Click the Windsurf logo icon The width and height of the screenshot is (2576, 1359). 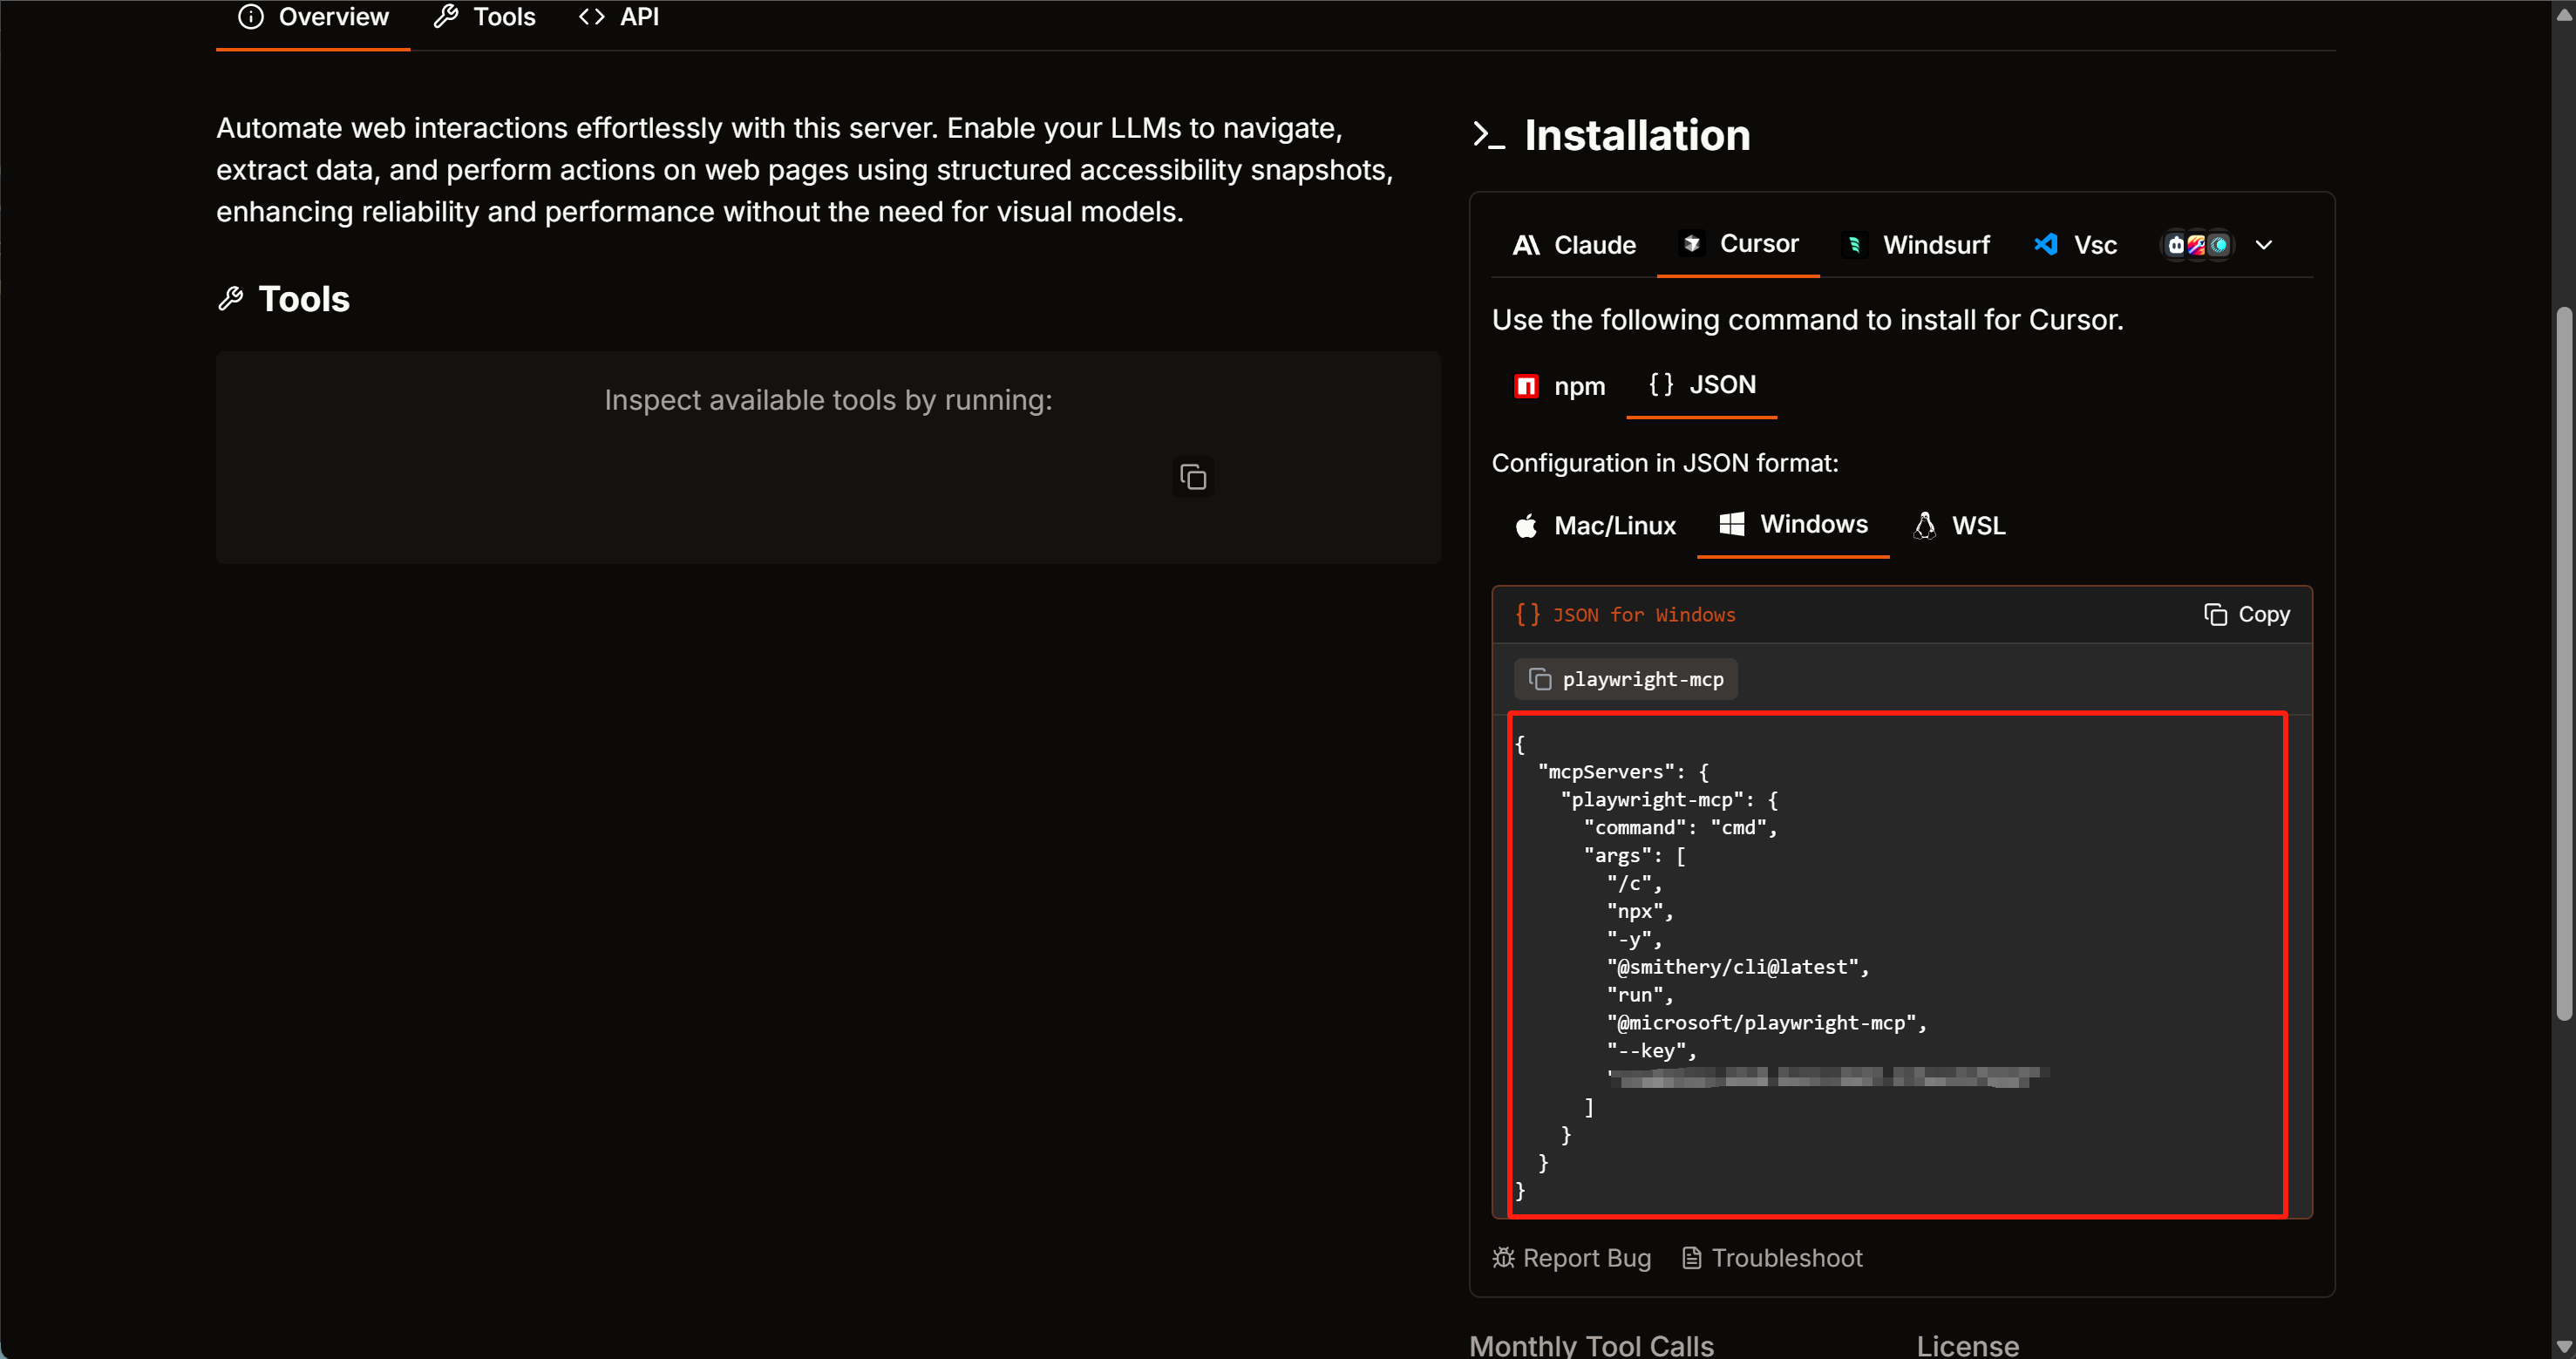1855,245
